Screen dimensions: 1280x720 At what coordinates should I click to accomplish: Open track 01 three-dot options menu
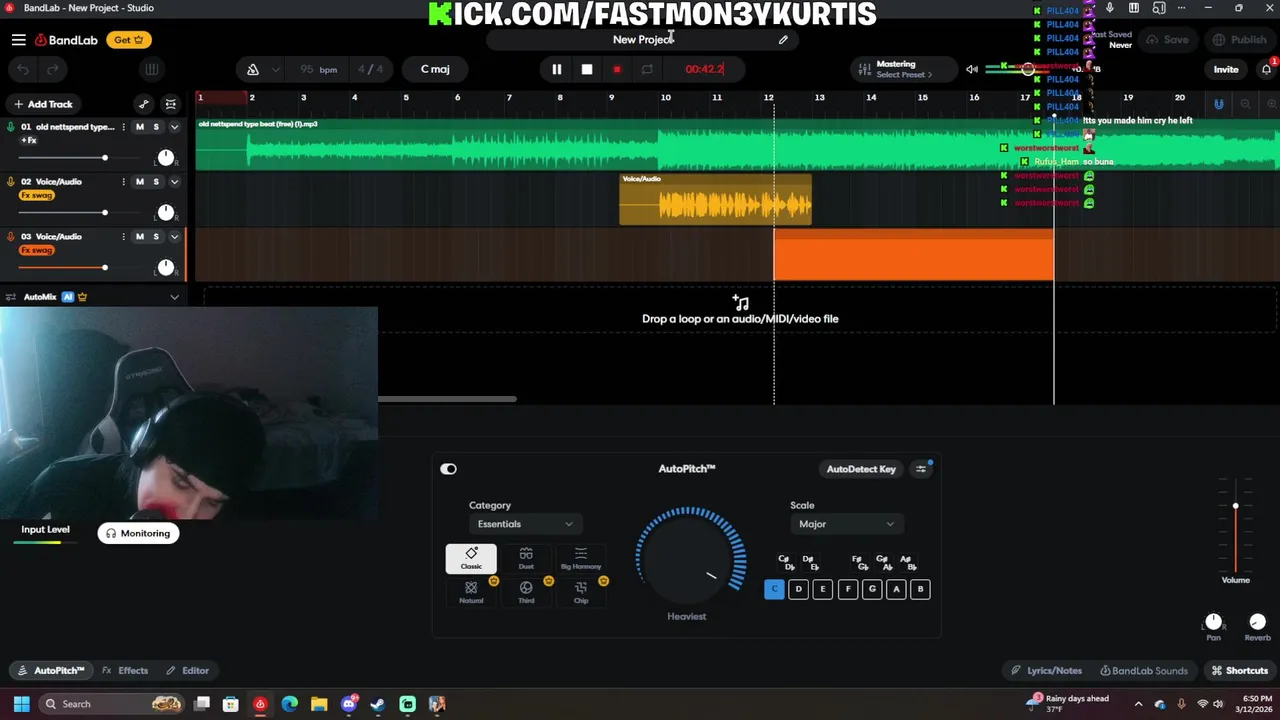coord(124,127)
